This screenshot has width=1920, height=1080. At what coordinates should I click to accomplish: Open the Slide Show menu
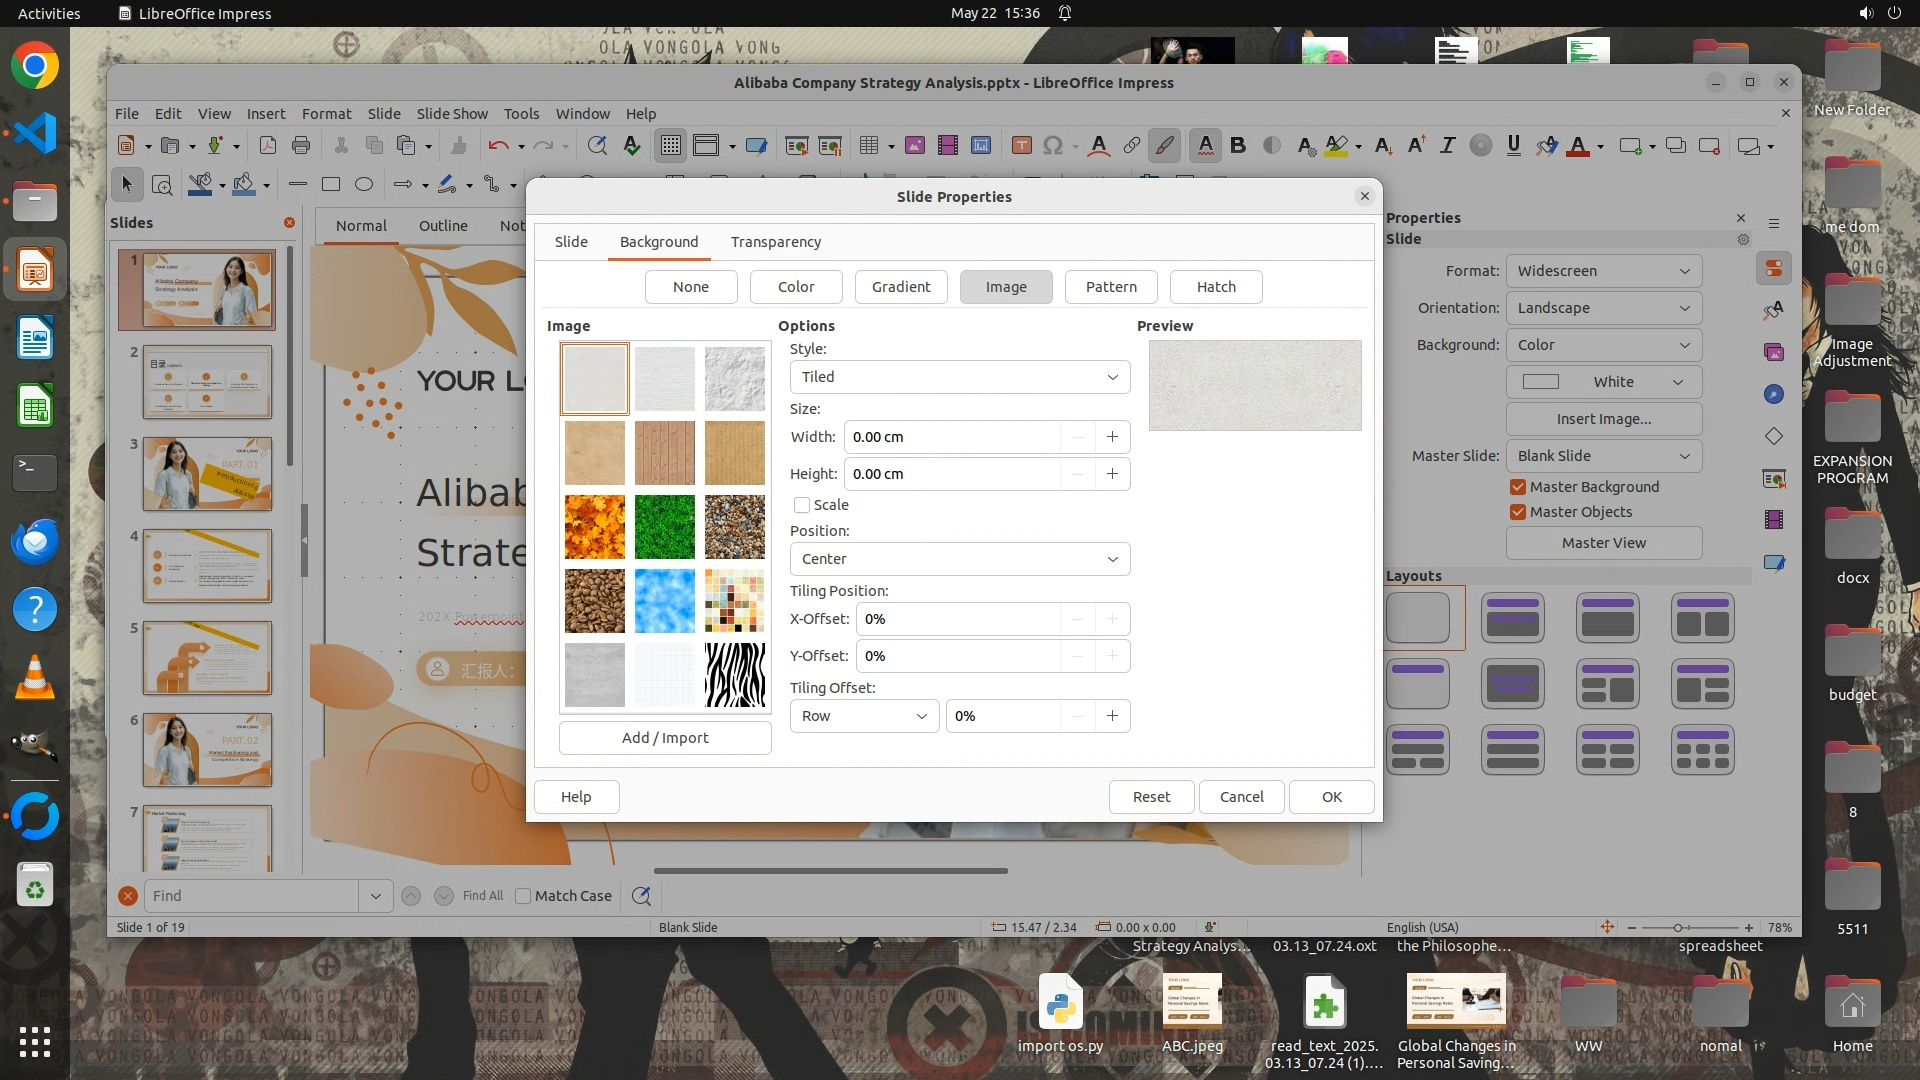452,114
